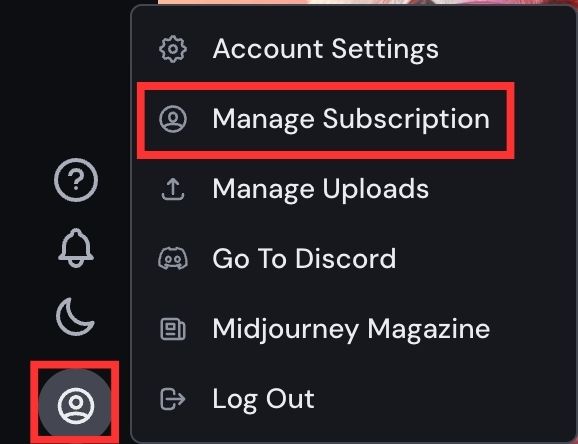Click the gear icon beside Account Settings
578x444 pixels.
(173, 49)
